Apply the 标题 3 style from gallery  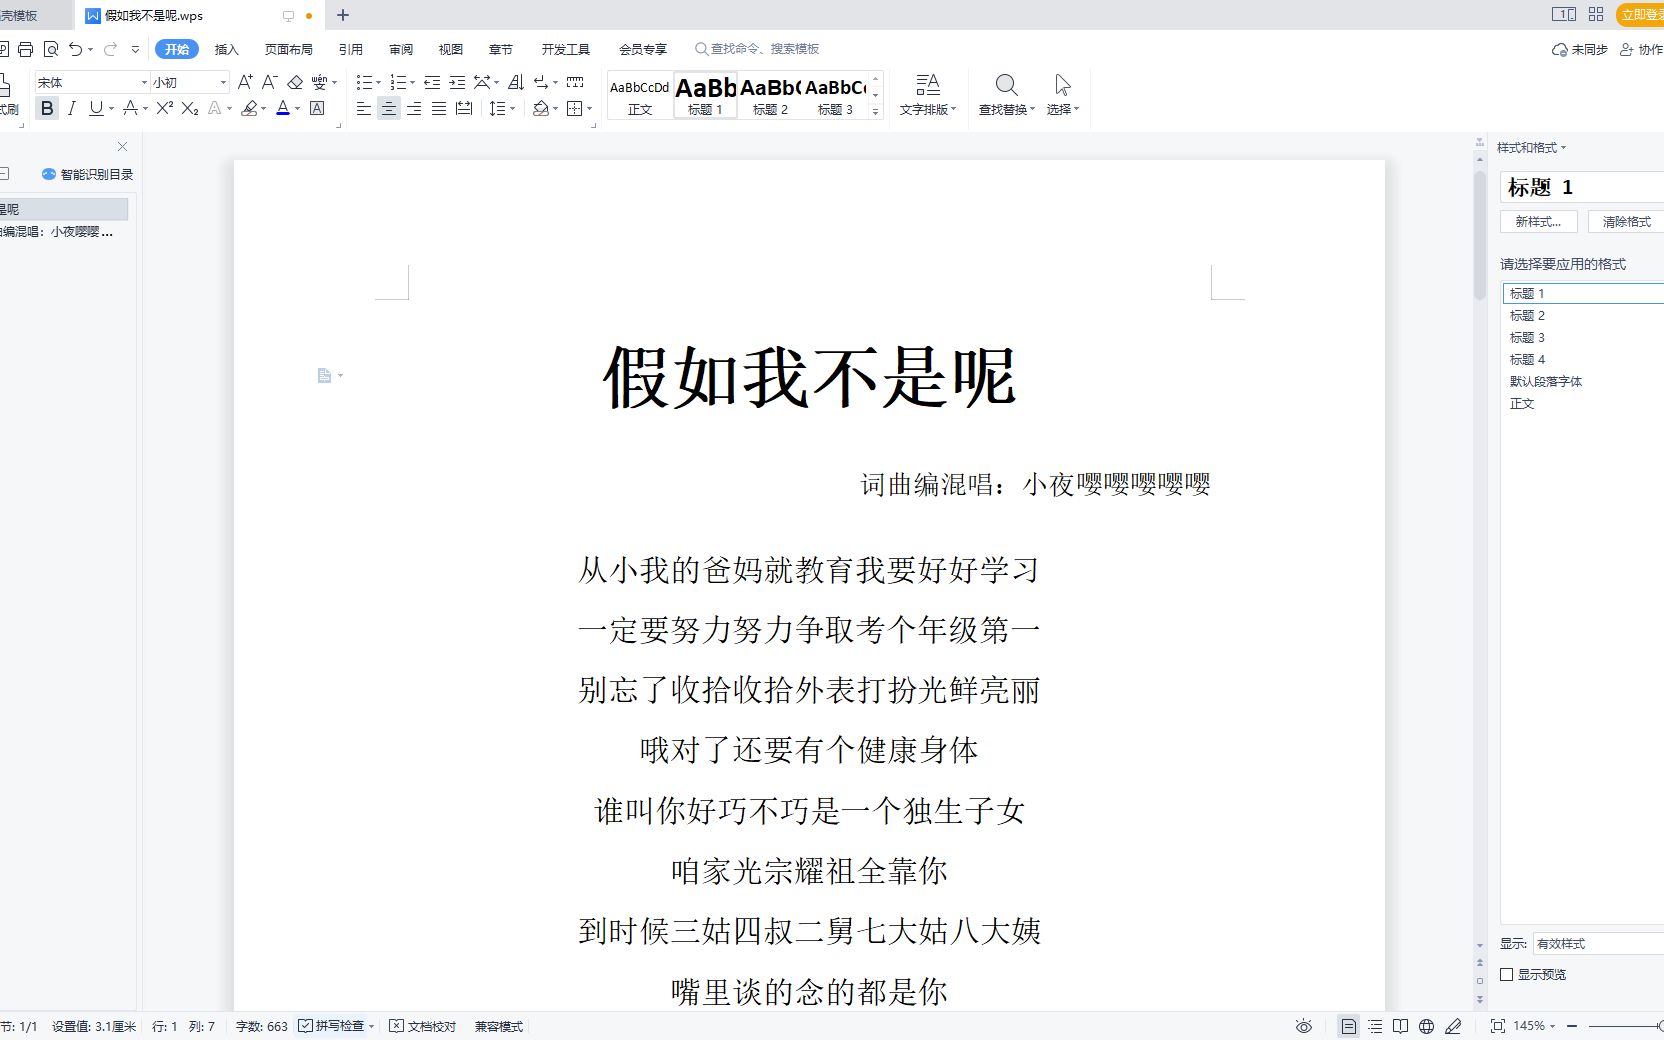pos(836,96)
